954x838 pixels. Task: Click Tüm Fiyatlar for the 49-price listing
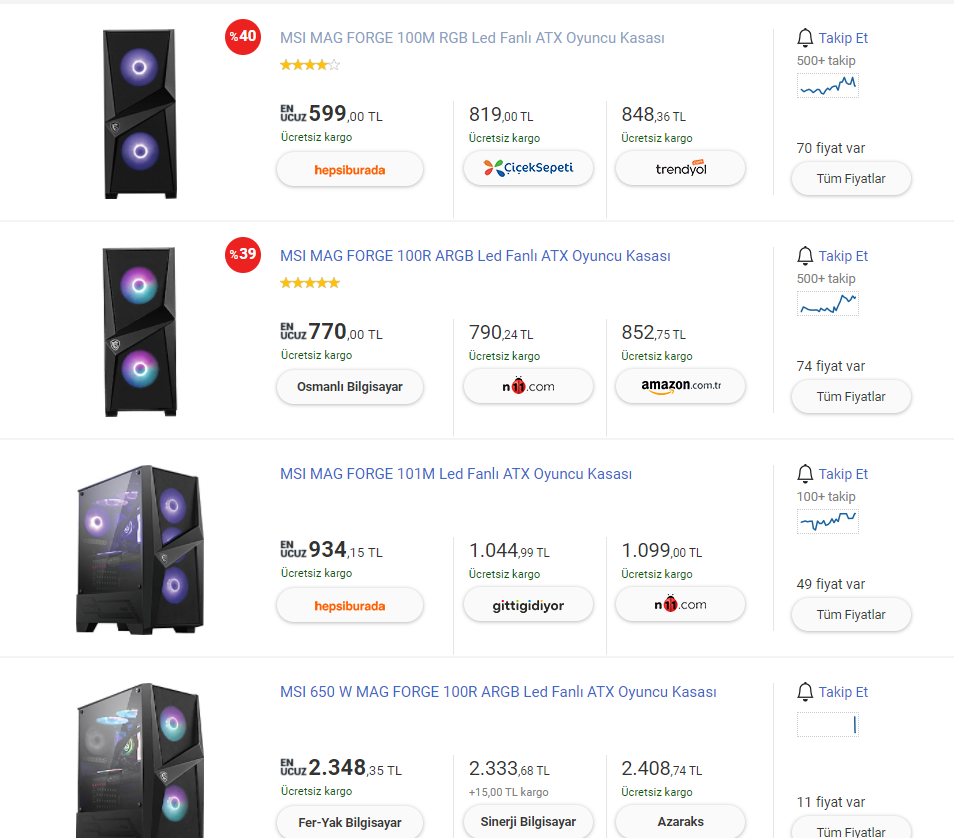point(851,615)
